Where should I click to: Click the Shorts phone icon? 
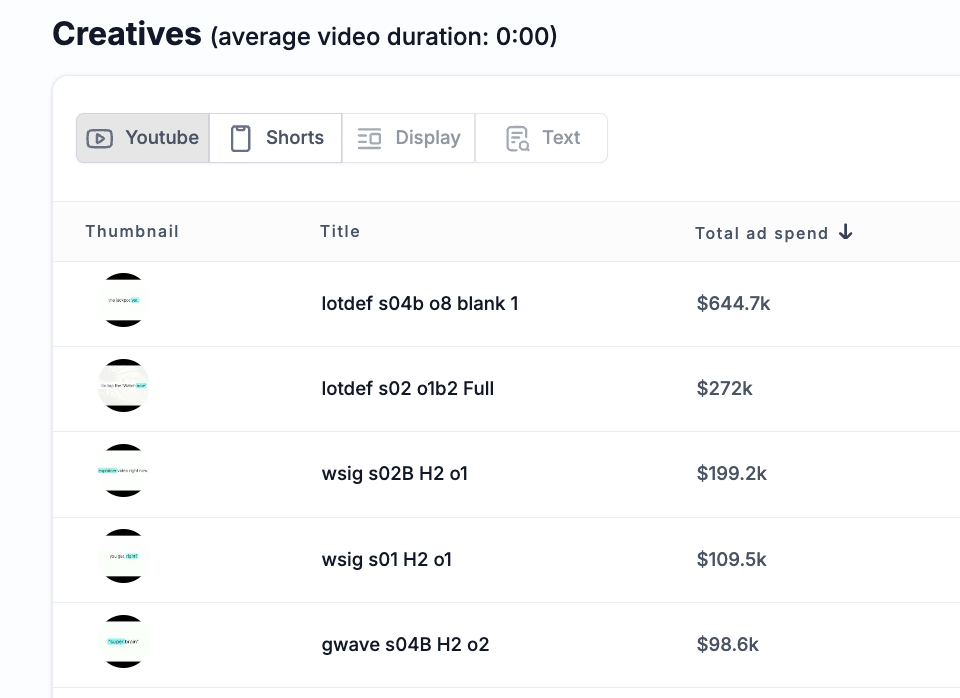click(241, 138)
